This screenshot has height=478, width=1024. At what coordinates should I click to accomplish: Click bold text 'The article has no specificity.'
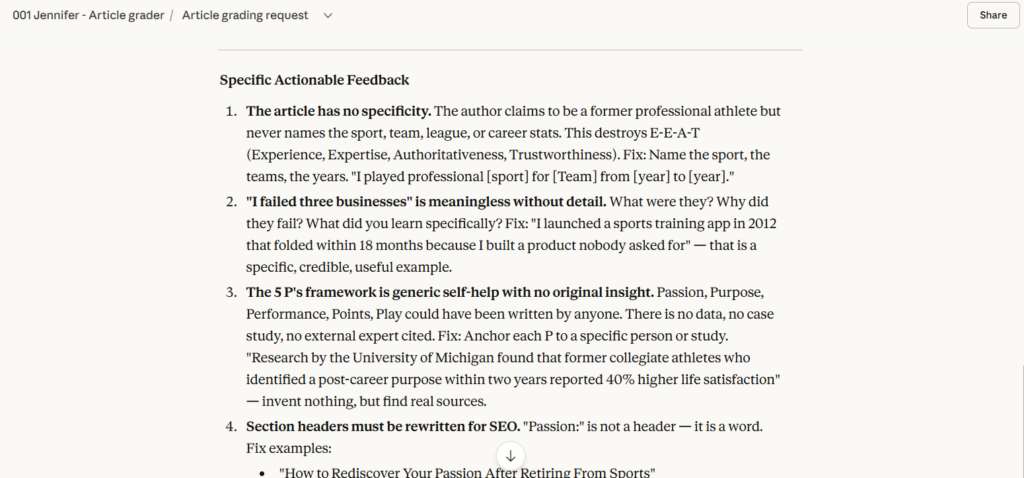(339, 111)
